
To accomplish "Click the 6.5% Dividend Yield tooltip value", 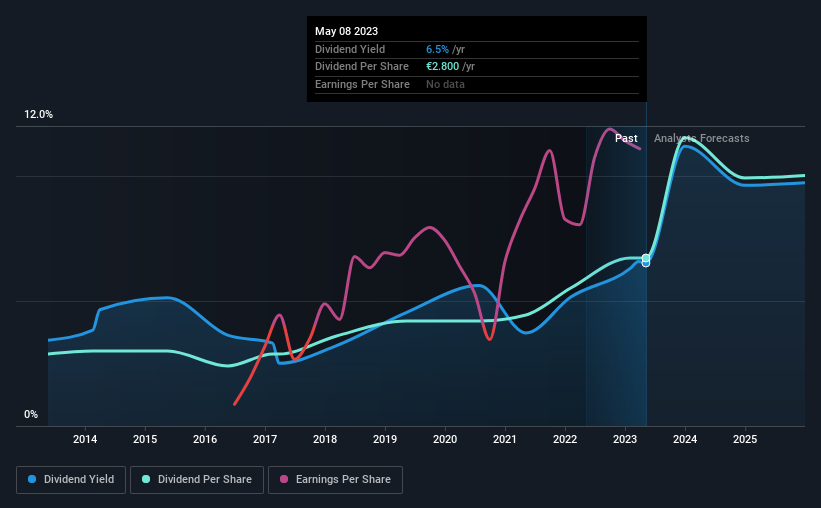I will click(x=437, y=49).
